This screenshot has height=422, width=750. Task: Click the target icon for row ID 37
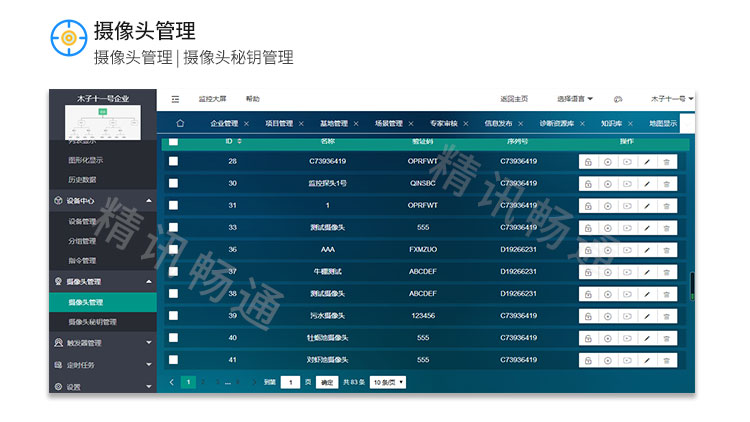click(x=607, y=272)
